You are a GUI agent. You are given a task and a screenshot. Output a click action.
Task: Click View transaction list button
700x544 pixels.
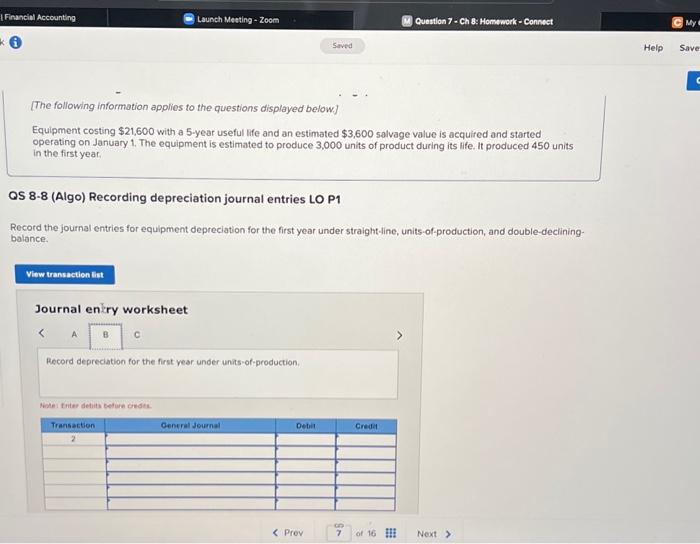point(65,274)
